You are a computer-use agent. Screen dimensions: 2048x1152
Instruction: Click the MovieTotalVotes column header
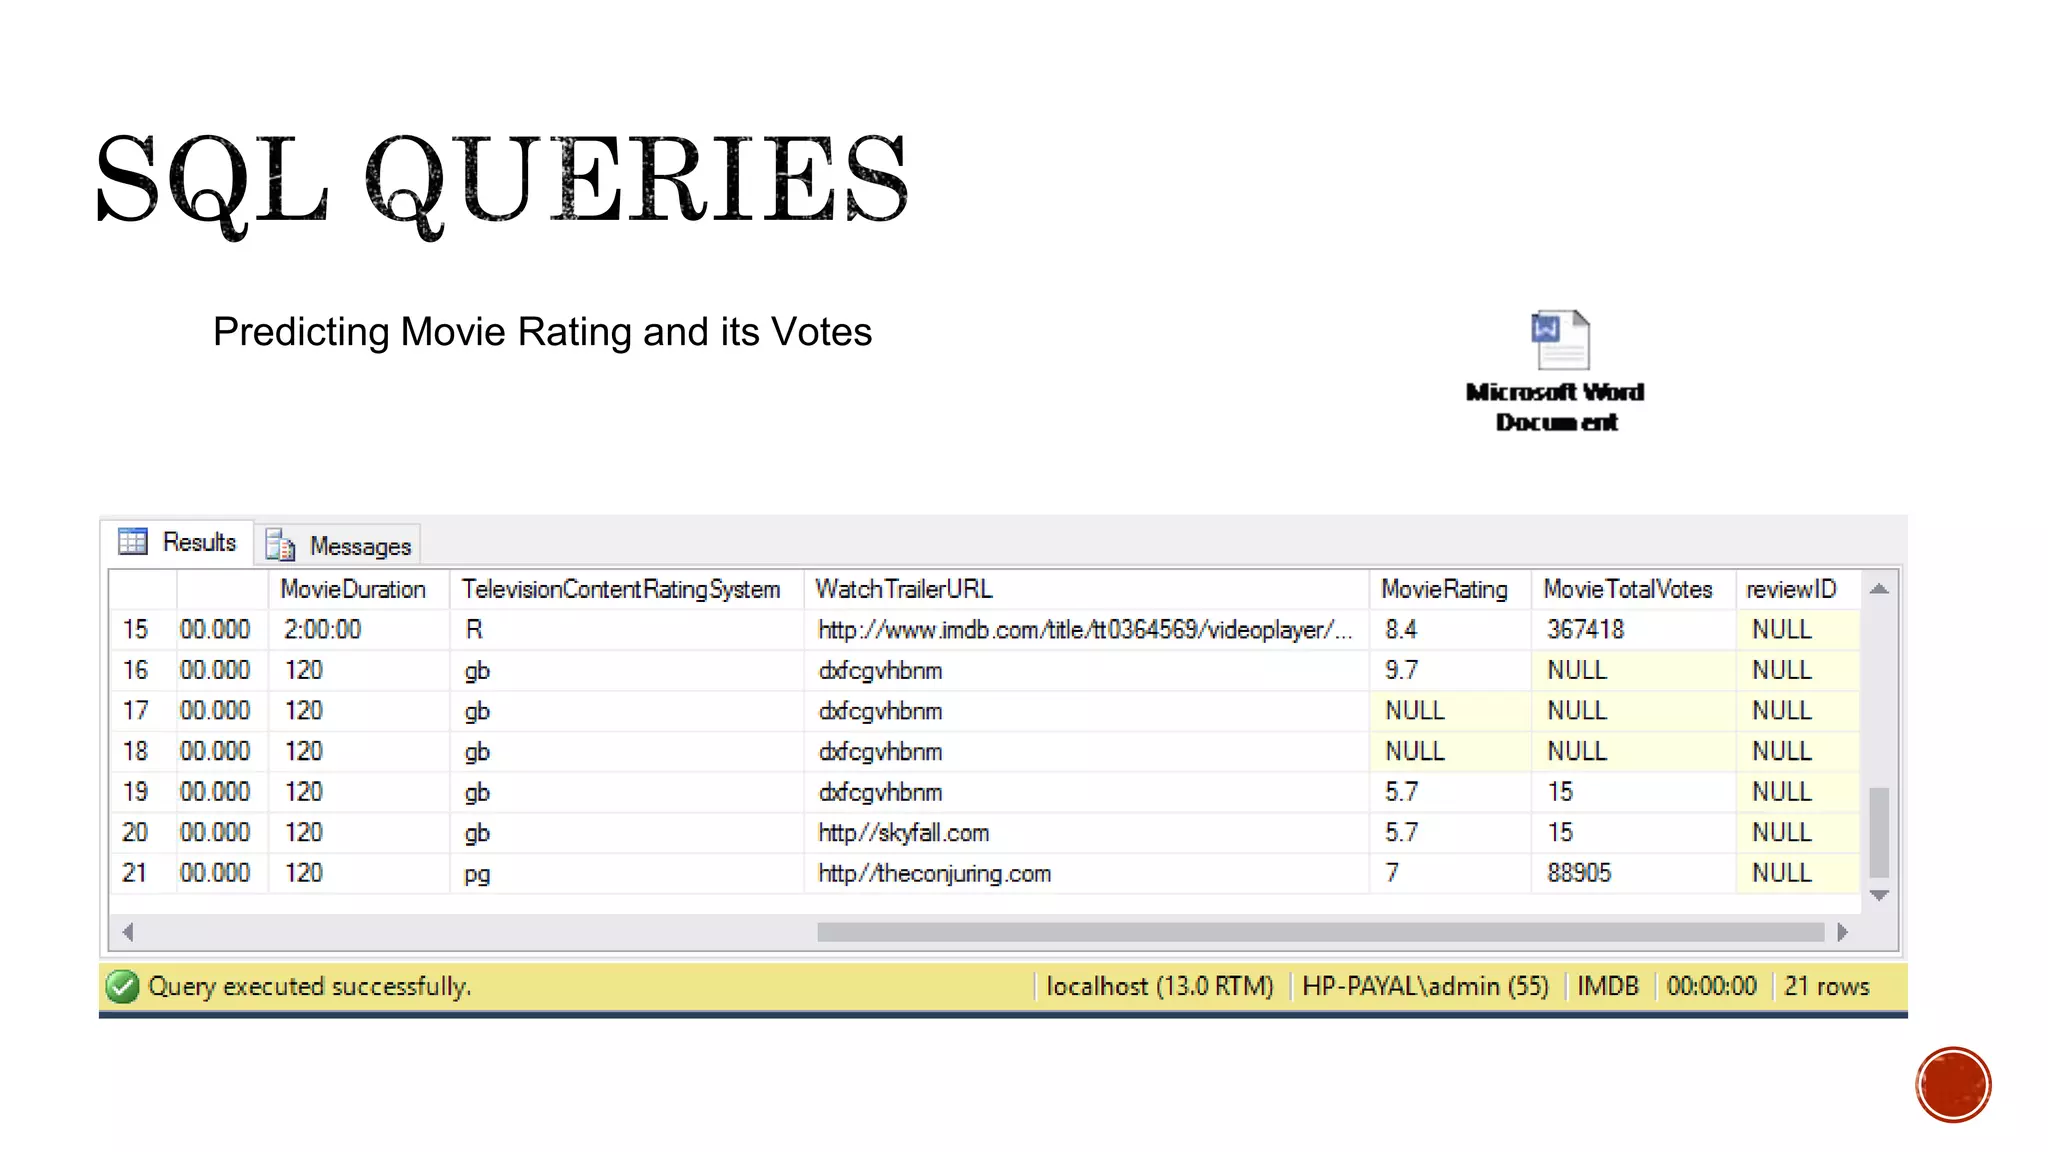1627,589
